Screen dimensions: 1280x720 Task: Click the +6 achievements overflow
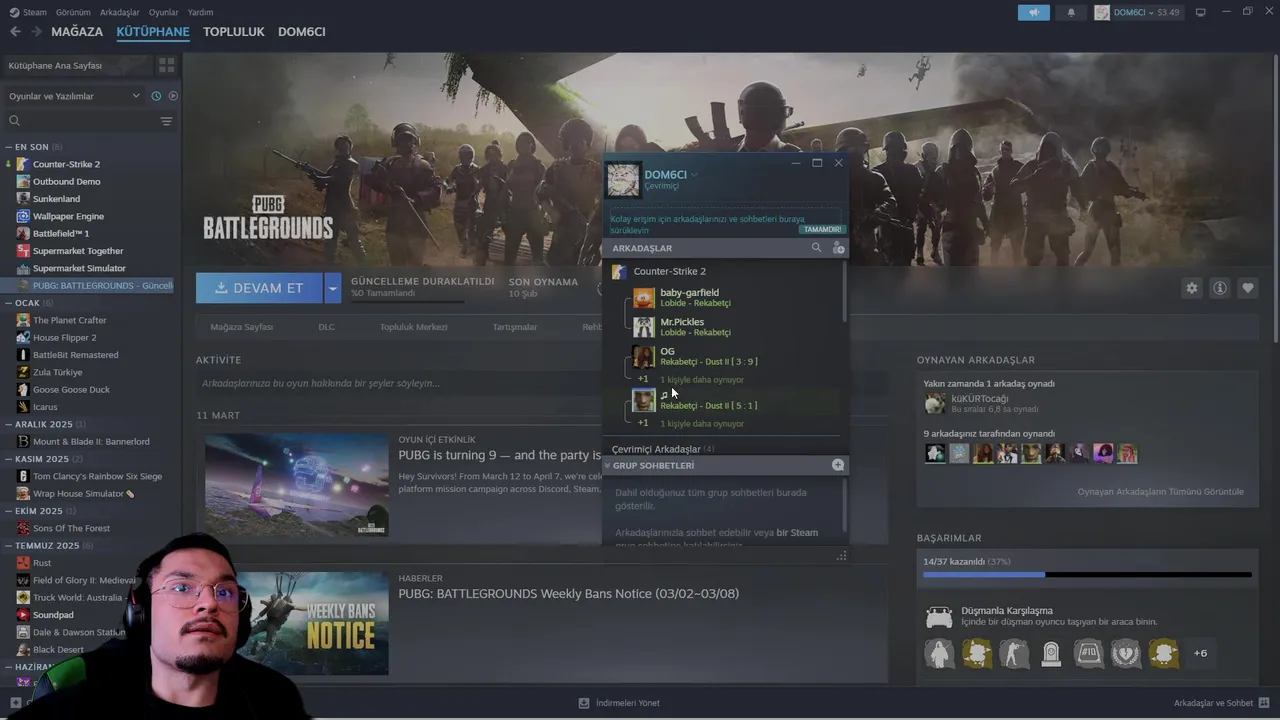[1200, 653]
